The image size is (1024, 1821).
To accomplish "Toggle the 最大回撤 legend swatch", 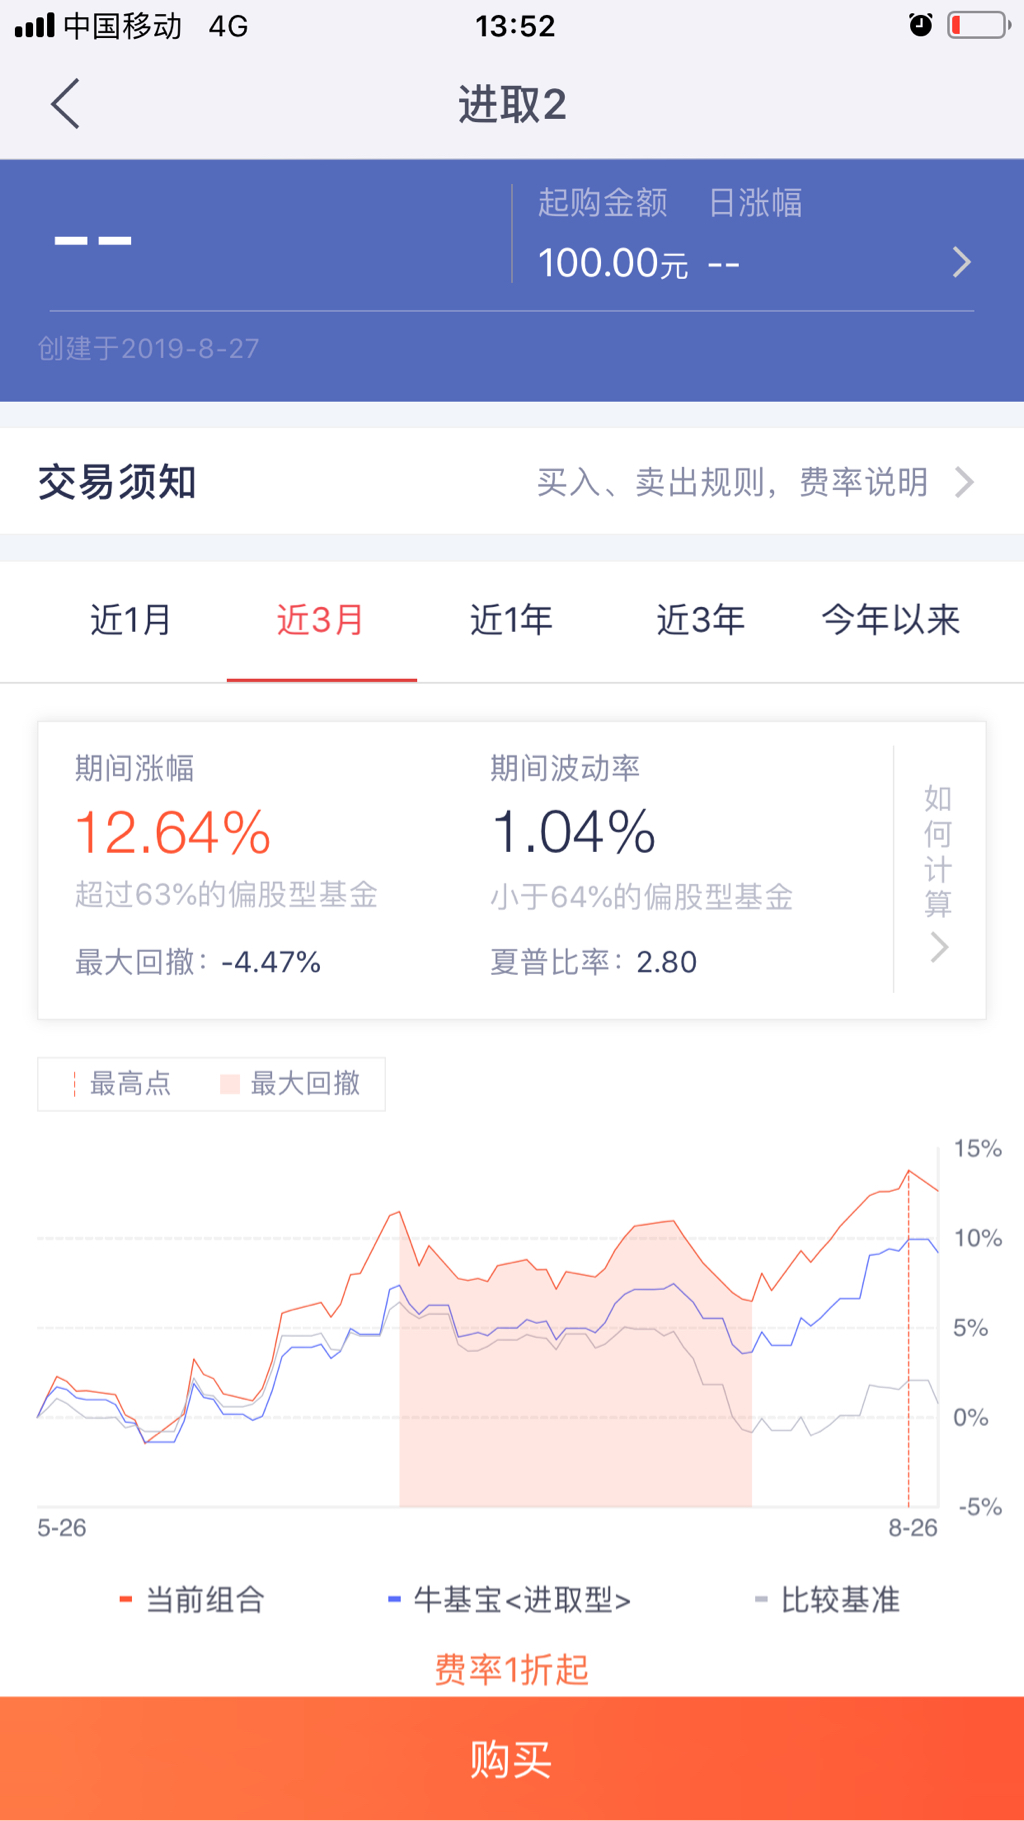I will click(230, 1084).
